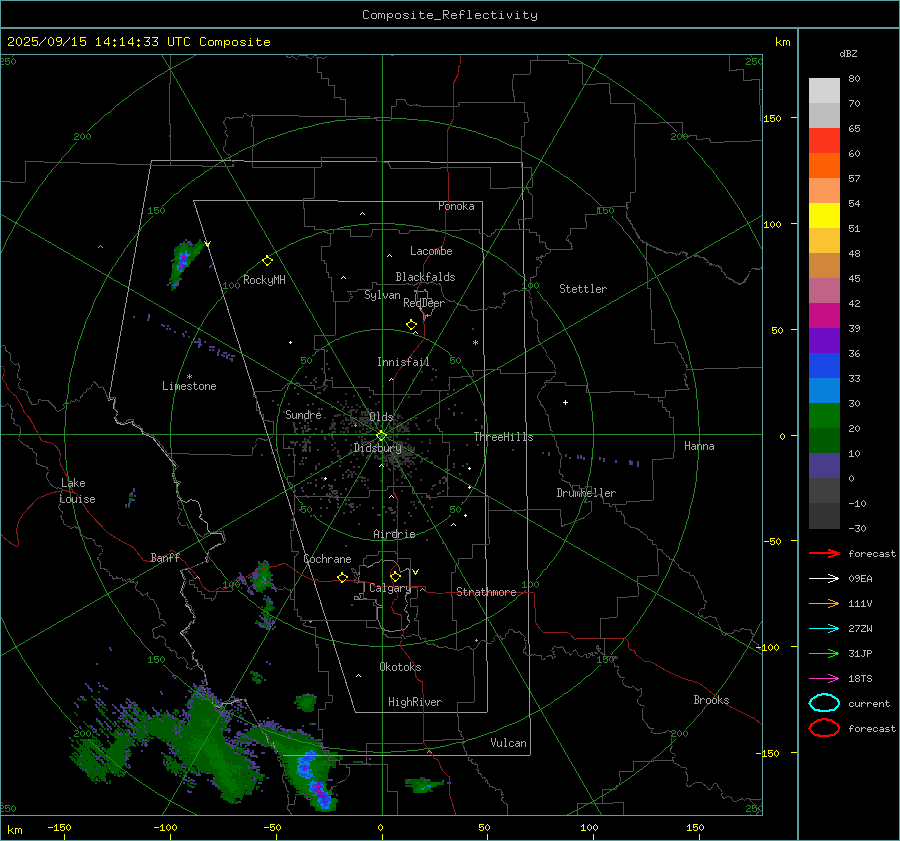Click the Olds city label
The height and width of the screenshot is (841, 900).
[x=381, y=417]
